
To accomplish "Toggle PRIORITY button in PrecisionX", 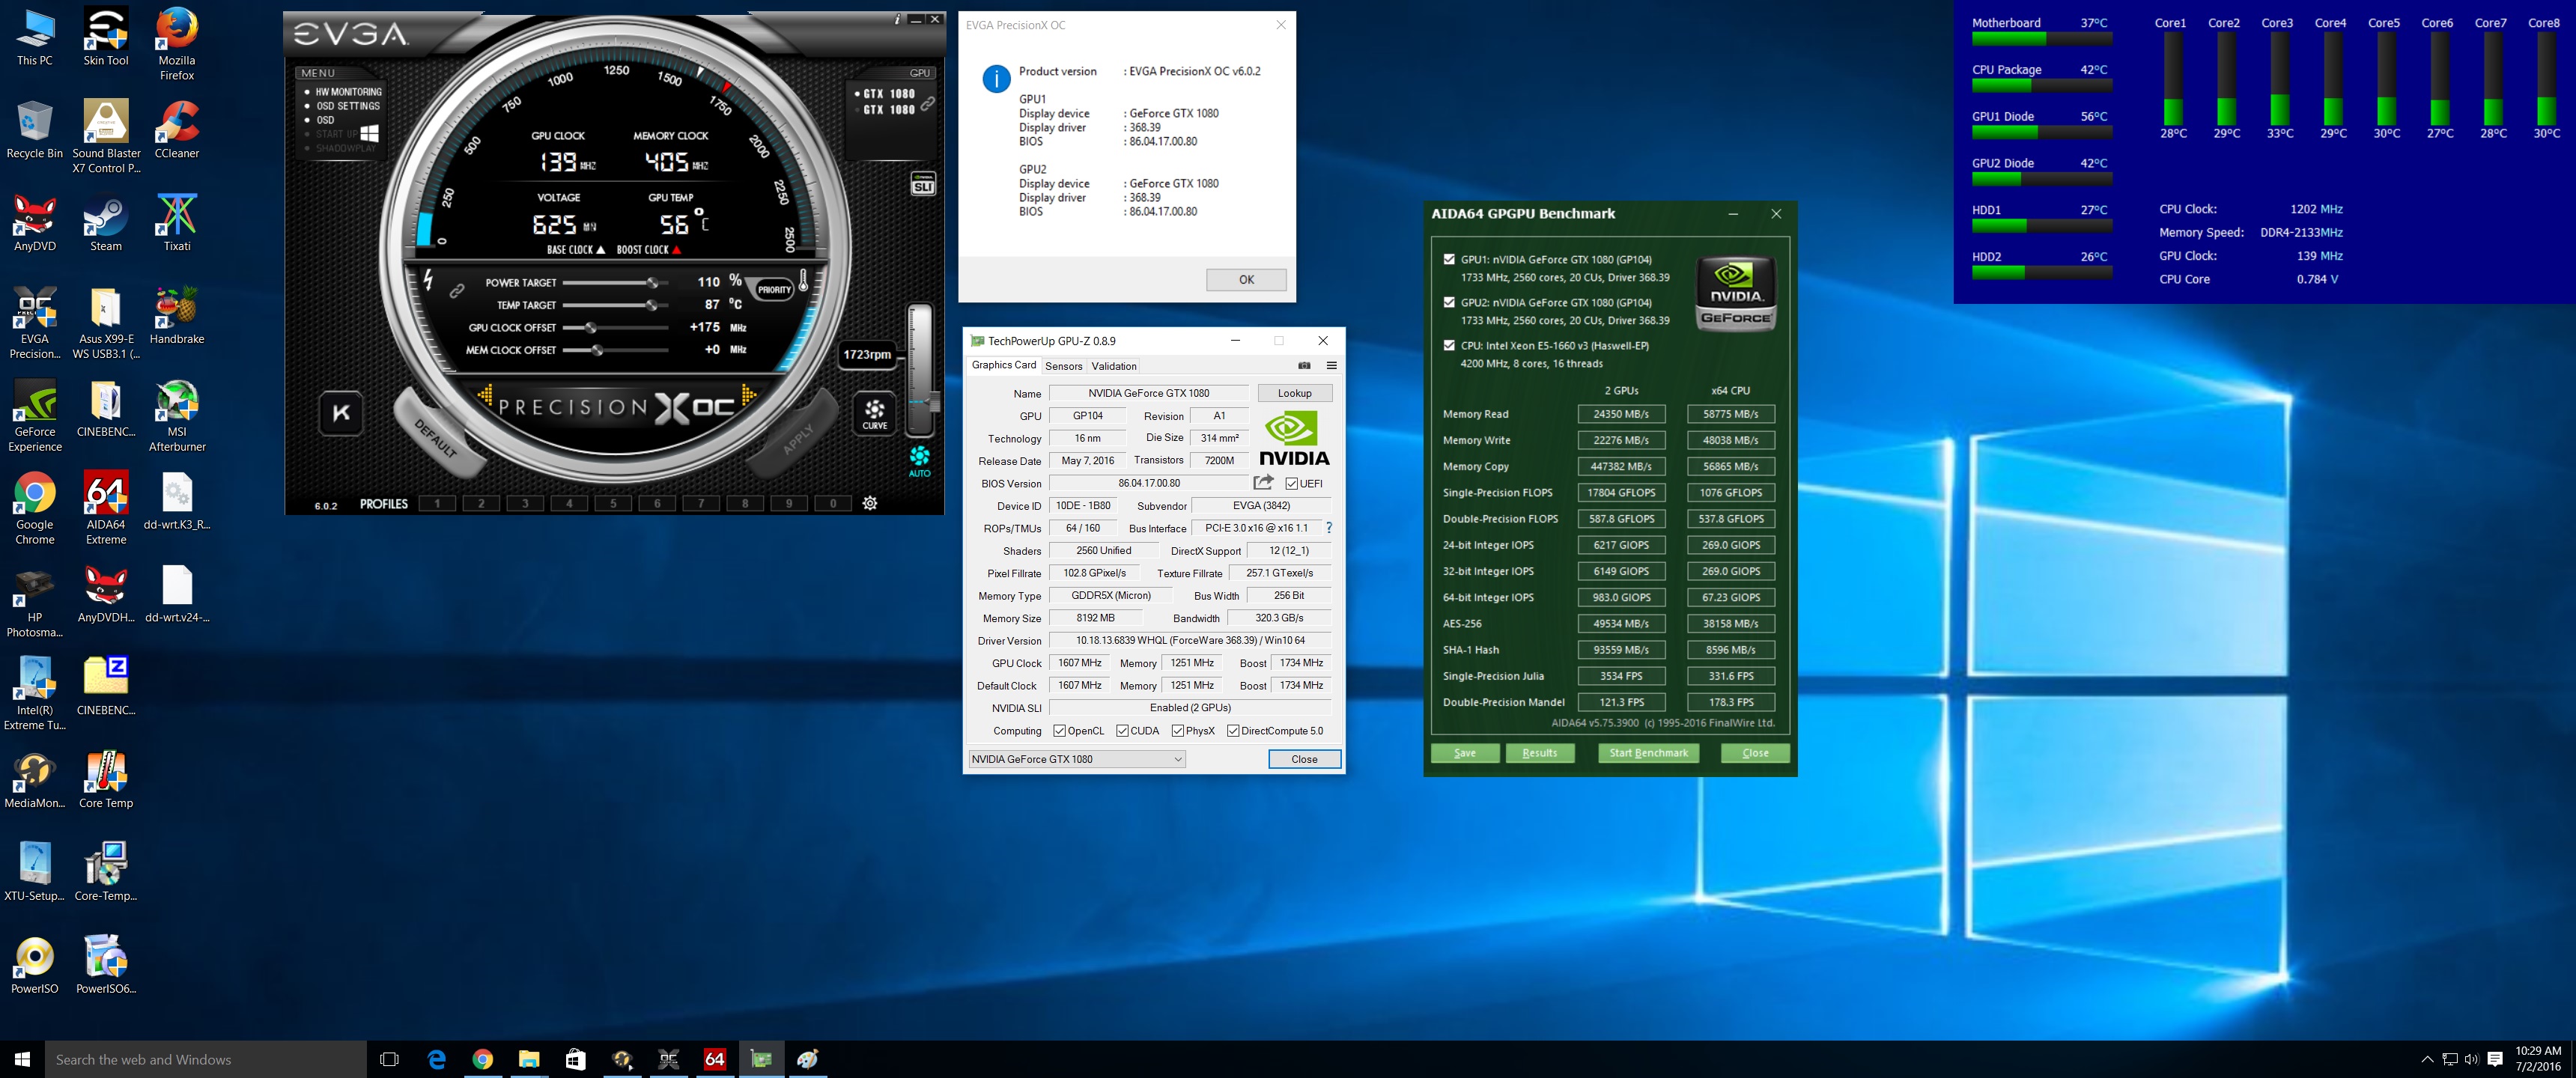I will (774, 290).
